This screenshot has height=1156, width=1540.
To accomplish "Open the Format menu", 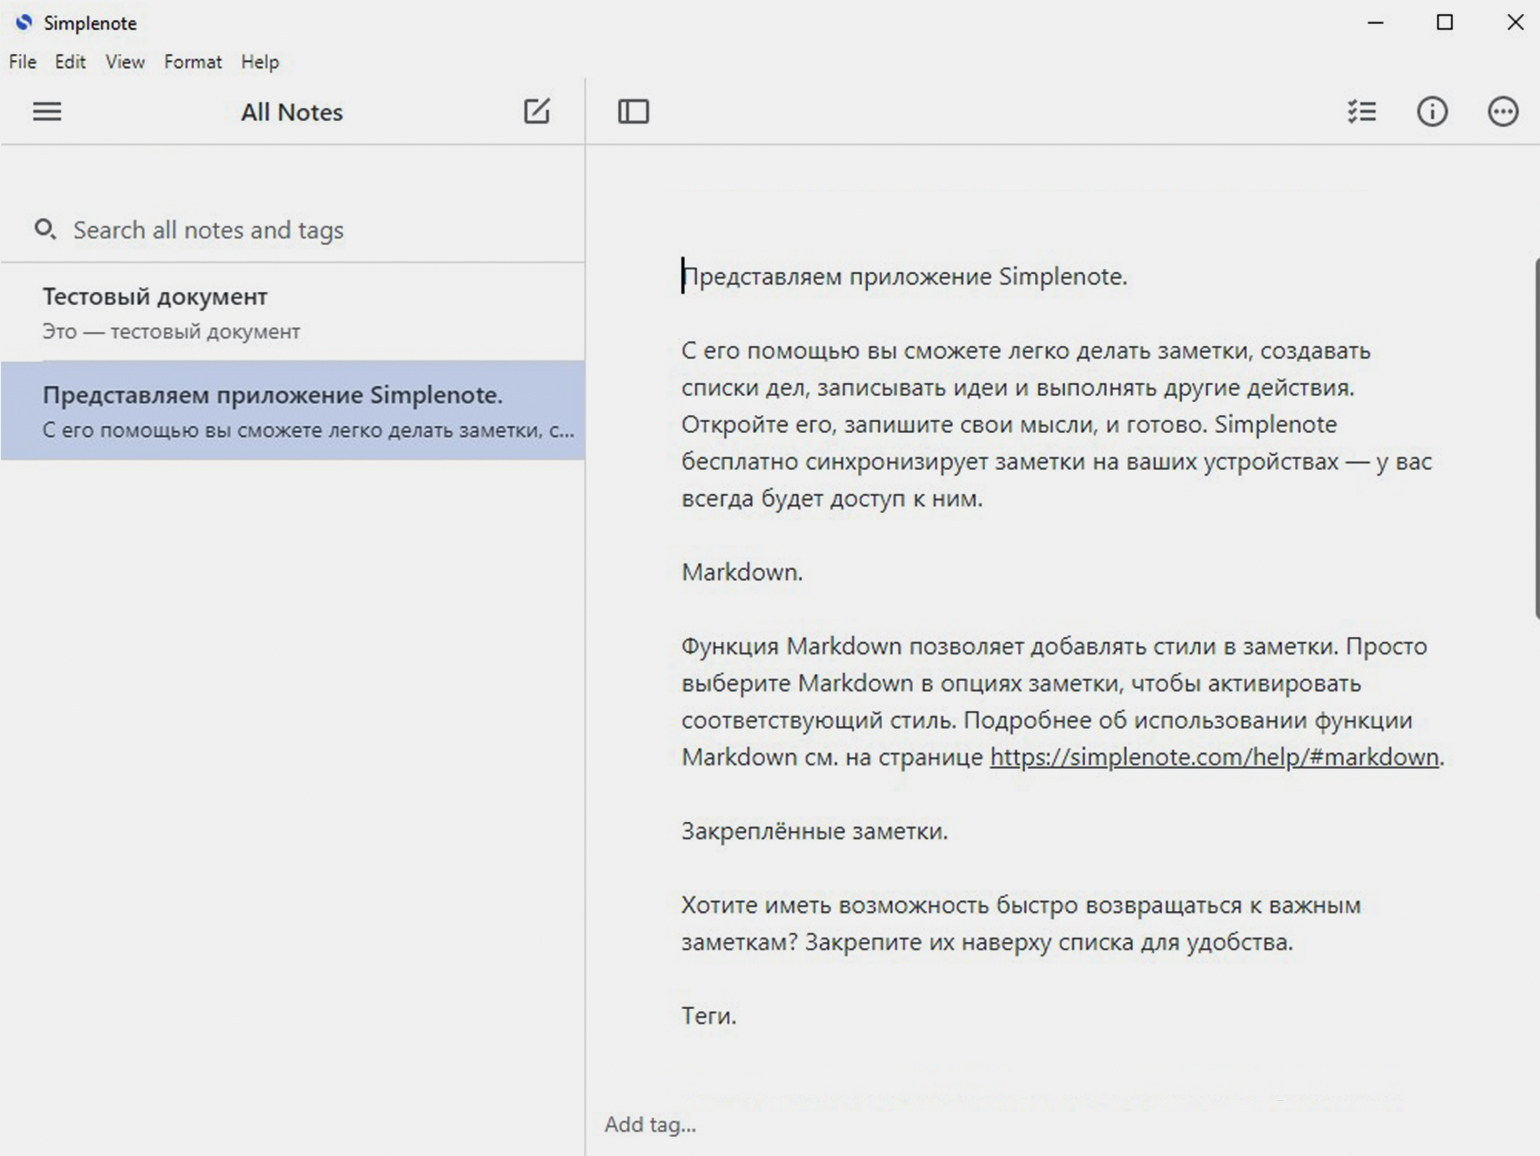I will coord(193,62).
